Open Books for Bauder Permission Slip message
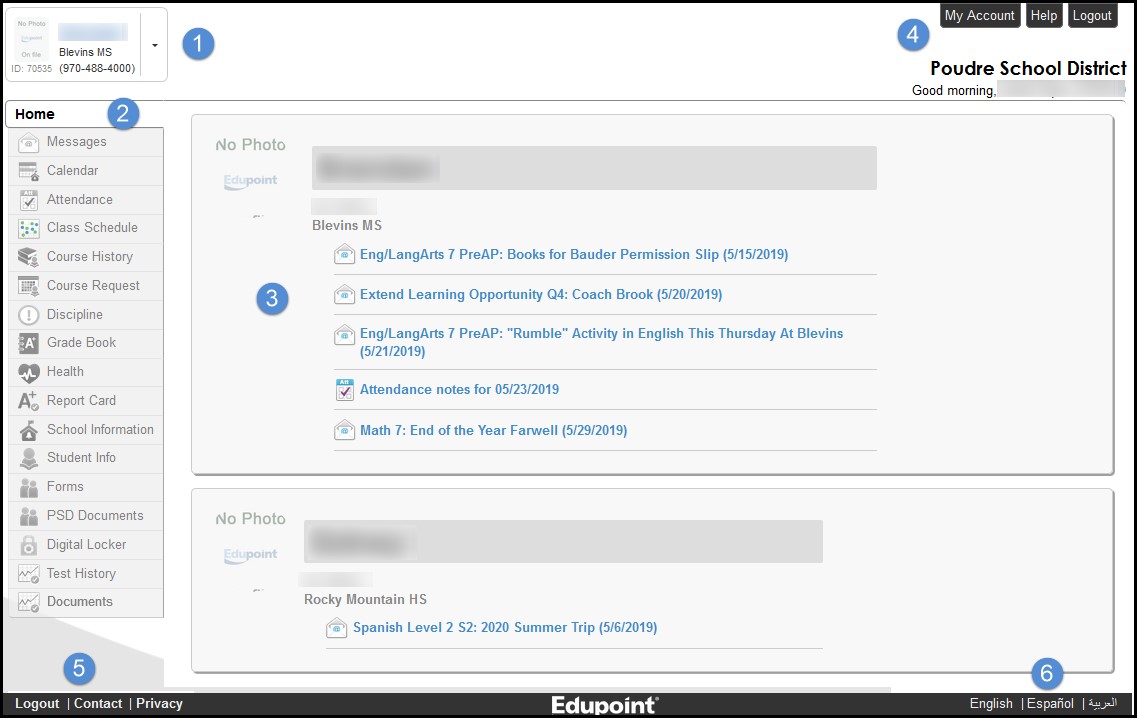1137x718 pixels. tap(574, 255)
